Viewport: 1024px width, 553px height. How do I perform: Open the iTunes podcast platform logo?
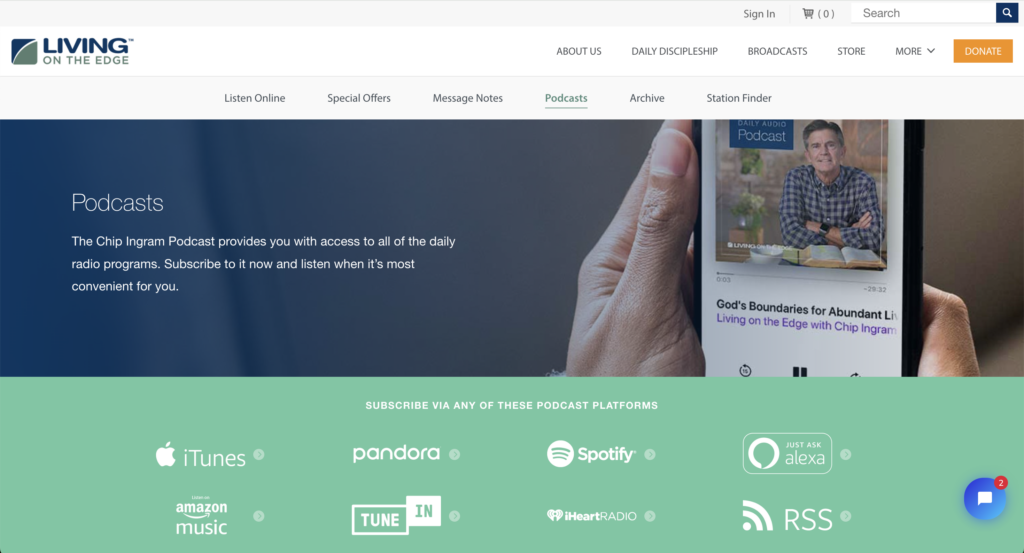200,455
